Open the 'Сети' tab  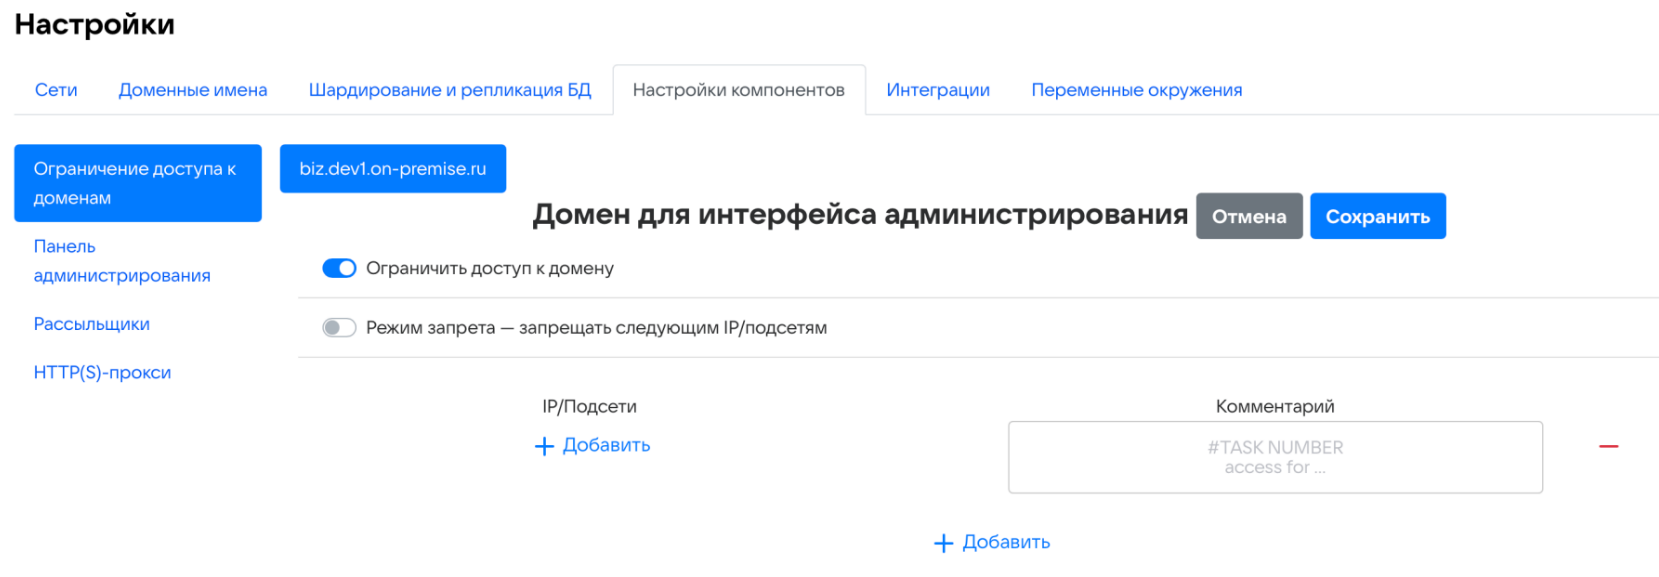pyautogui.click(x=56, y=90)
